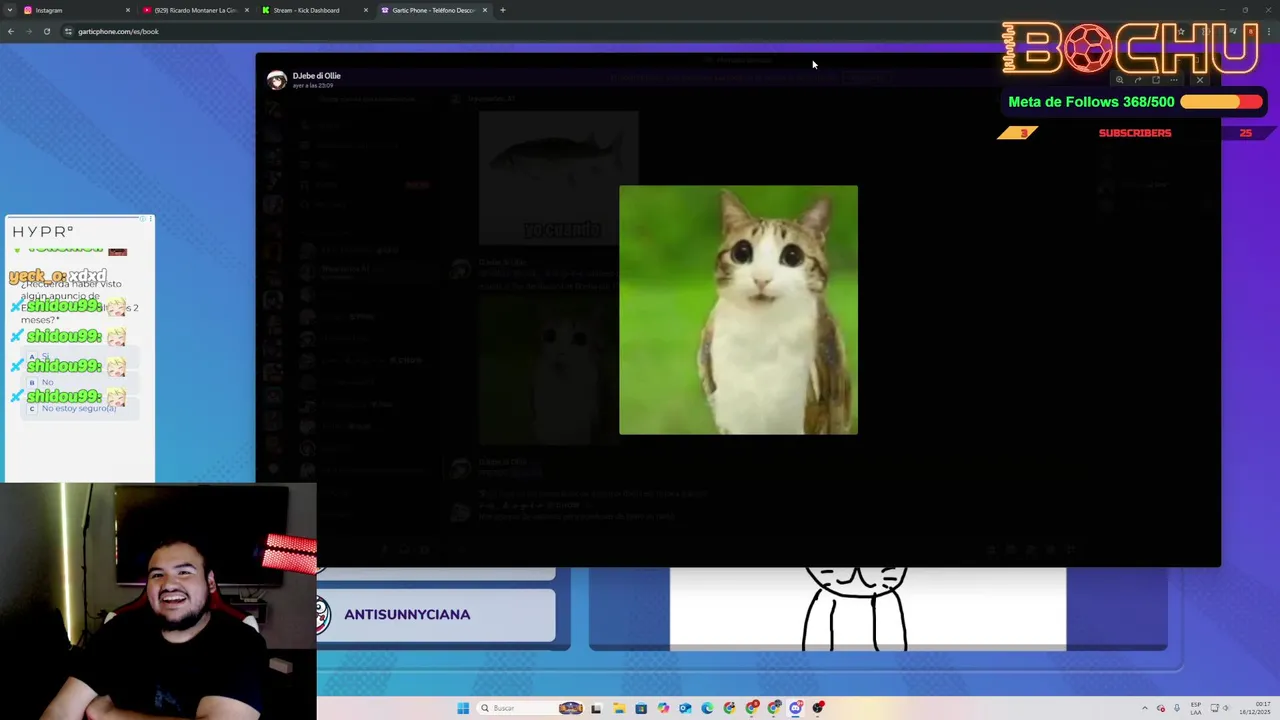Click the stick-figure drawing panel
The height and width of the screenshot is (720, 1280).
point(867,608)
